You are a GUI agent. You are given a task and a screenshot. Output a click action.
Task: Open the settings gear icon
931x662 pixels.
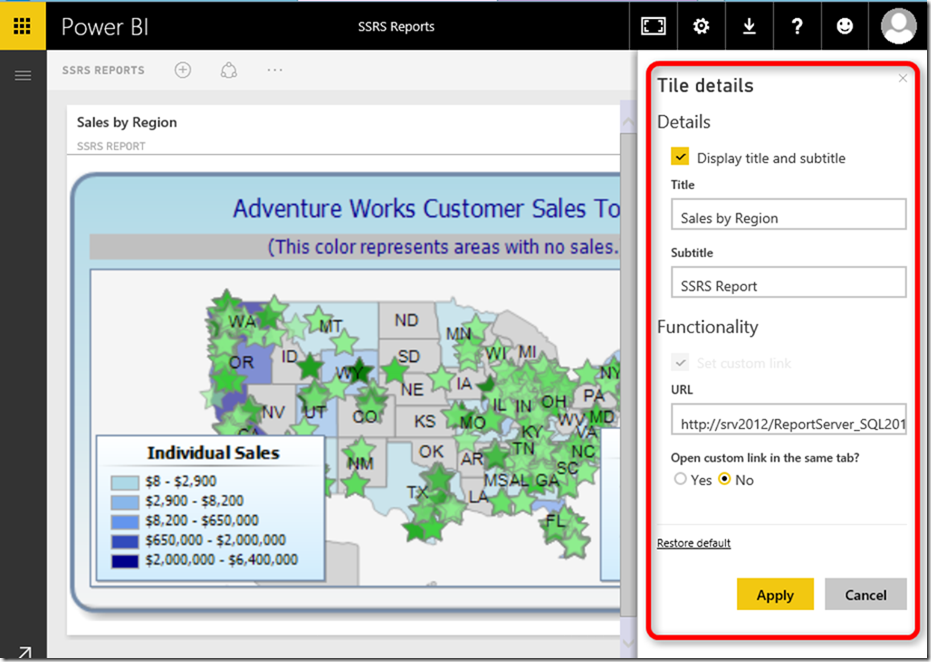(x=701, y=26)
